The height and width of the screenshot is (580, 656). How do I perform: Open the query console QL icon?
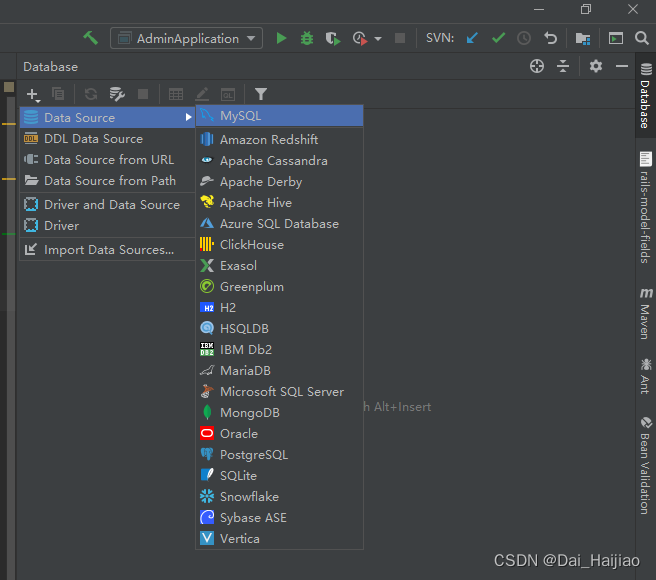pos(228,95)
